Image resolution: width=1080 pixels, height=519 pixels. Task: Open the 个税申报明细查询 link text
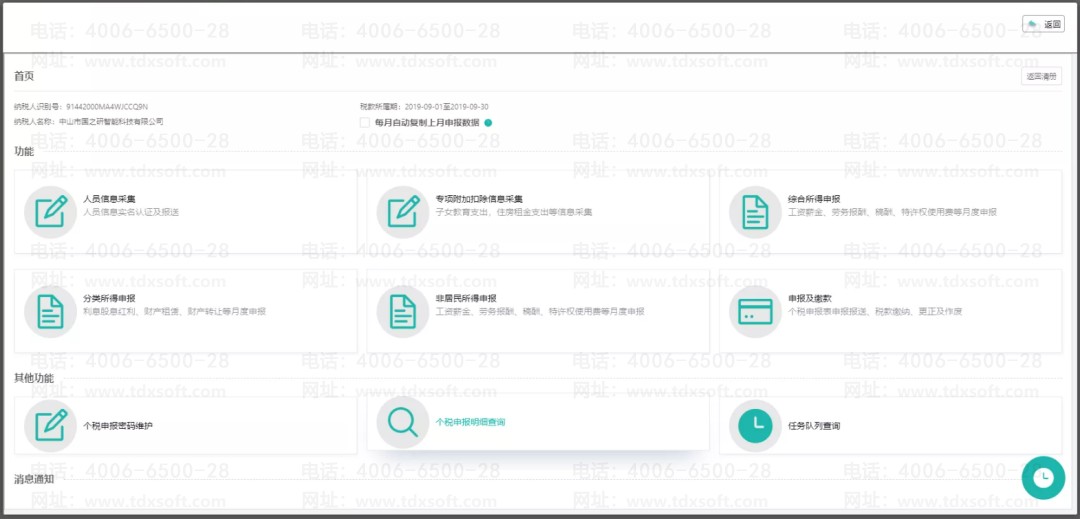point(470,422)
